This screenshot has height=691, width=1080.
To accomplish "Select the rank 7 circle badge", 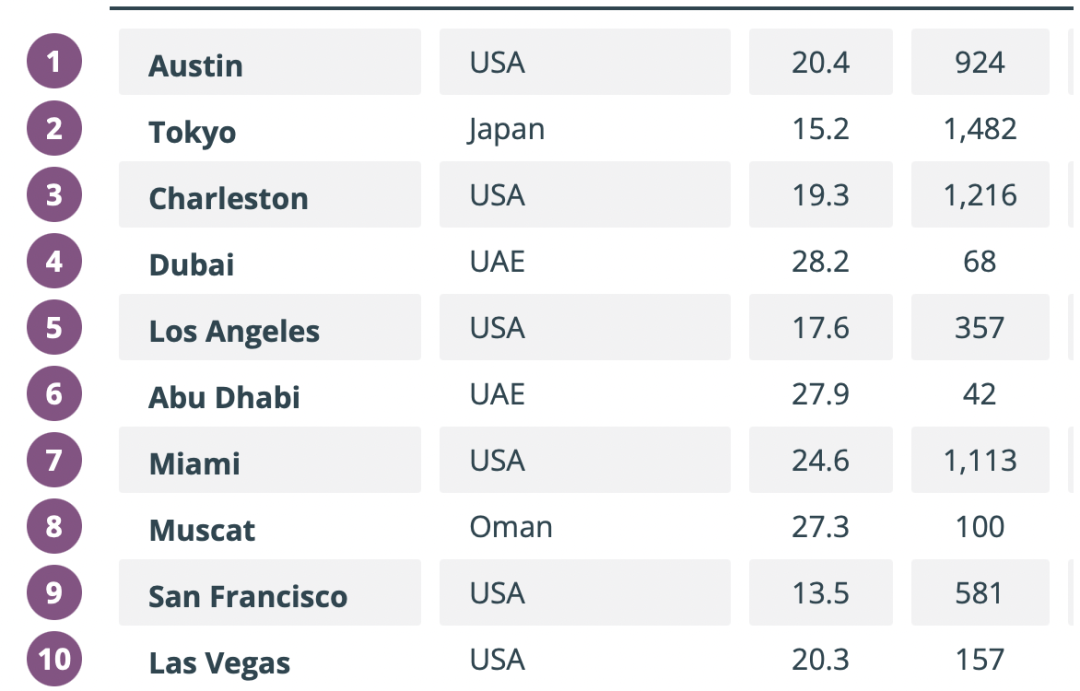I will click(54, 460).
